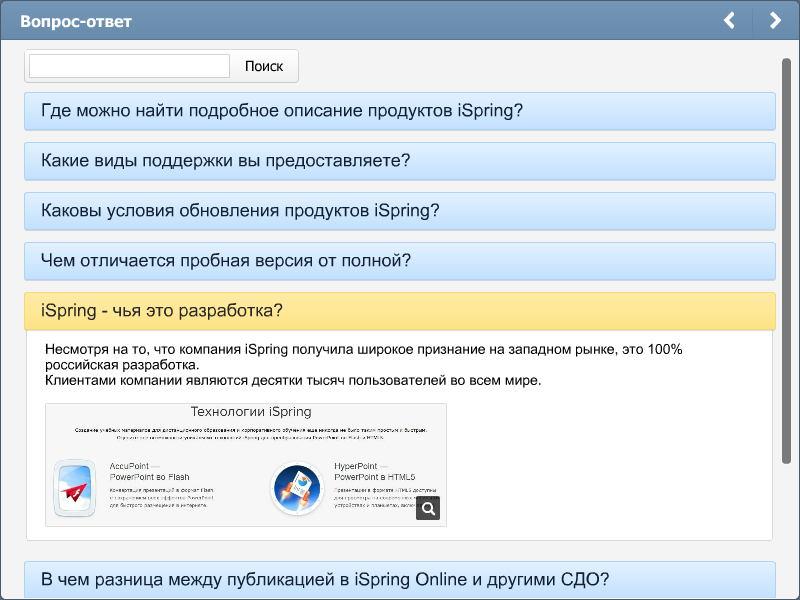This screenshot has width=800, height=600.
Task: Click the Поиск button
Action: (x=264, y=66)
